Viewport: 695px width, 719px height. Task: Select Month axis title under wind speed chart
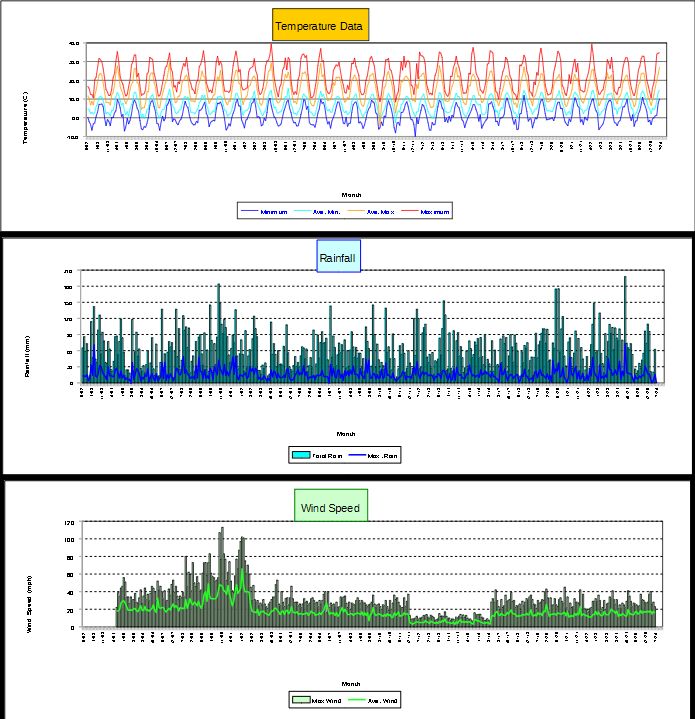[x=351, y=684]
